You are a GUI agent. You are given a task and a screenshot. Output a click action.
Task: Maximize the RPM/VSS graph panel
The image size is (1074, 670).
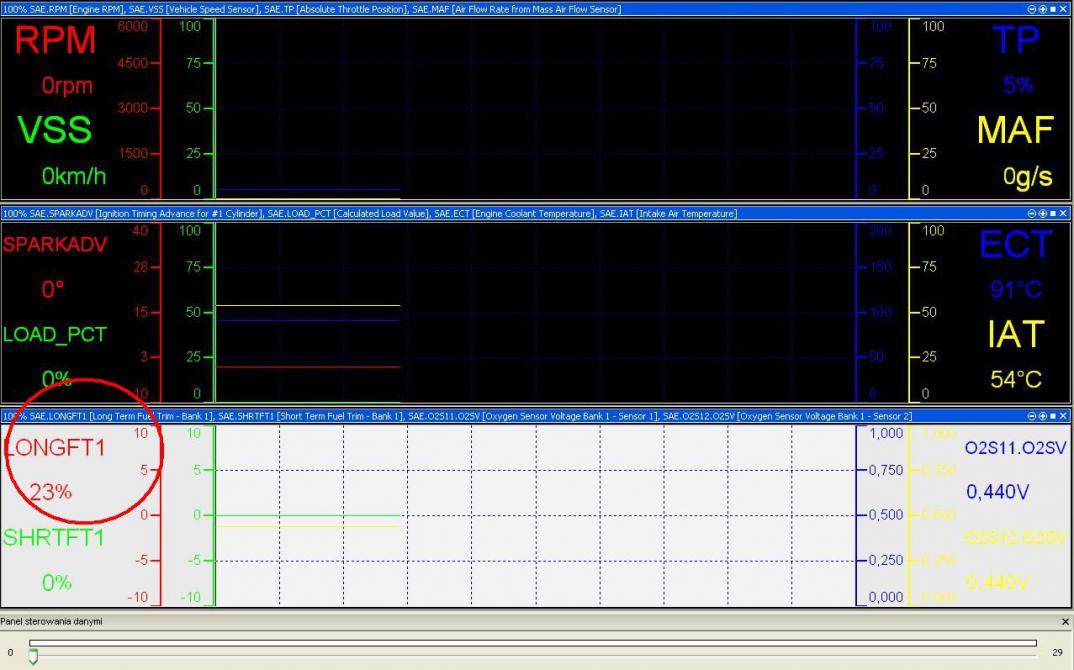1052,9
